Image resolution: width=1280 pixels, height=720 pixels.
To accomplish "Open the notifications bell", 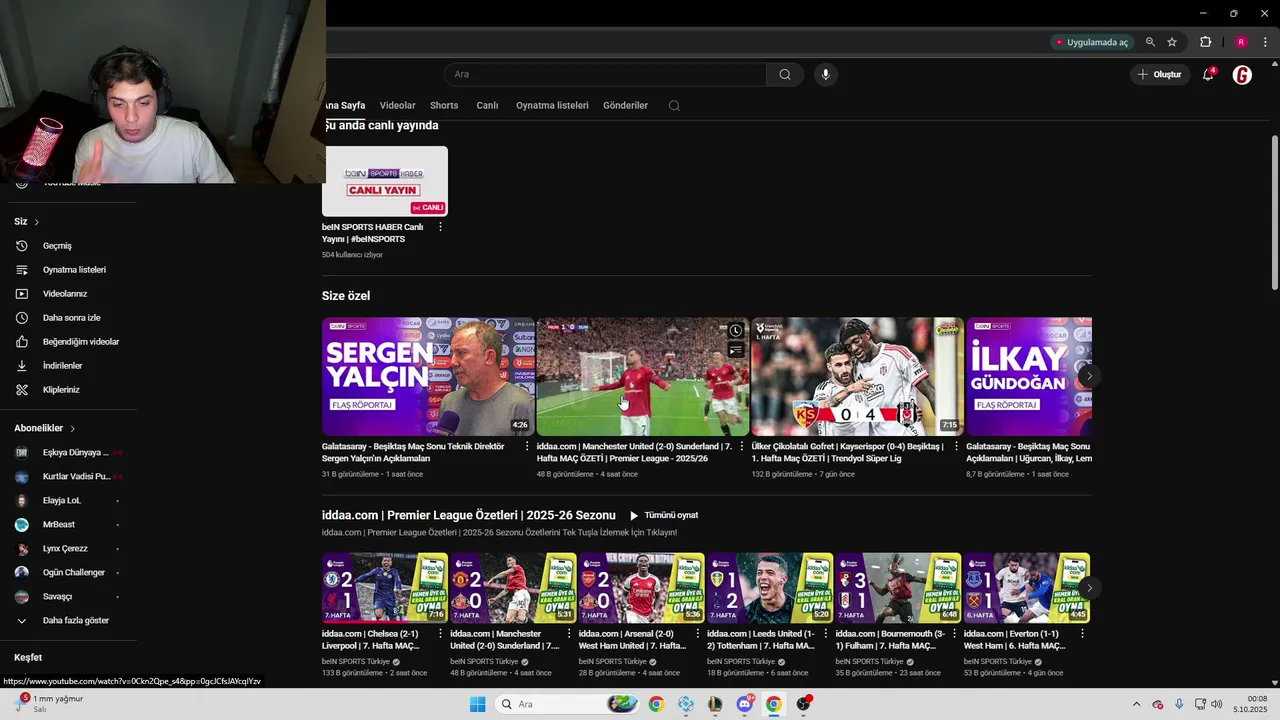I will 1208,74.
